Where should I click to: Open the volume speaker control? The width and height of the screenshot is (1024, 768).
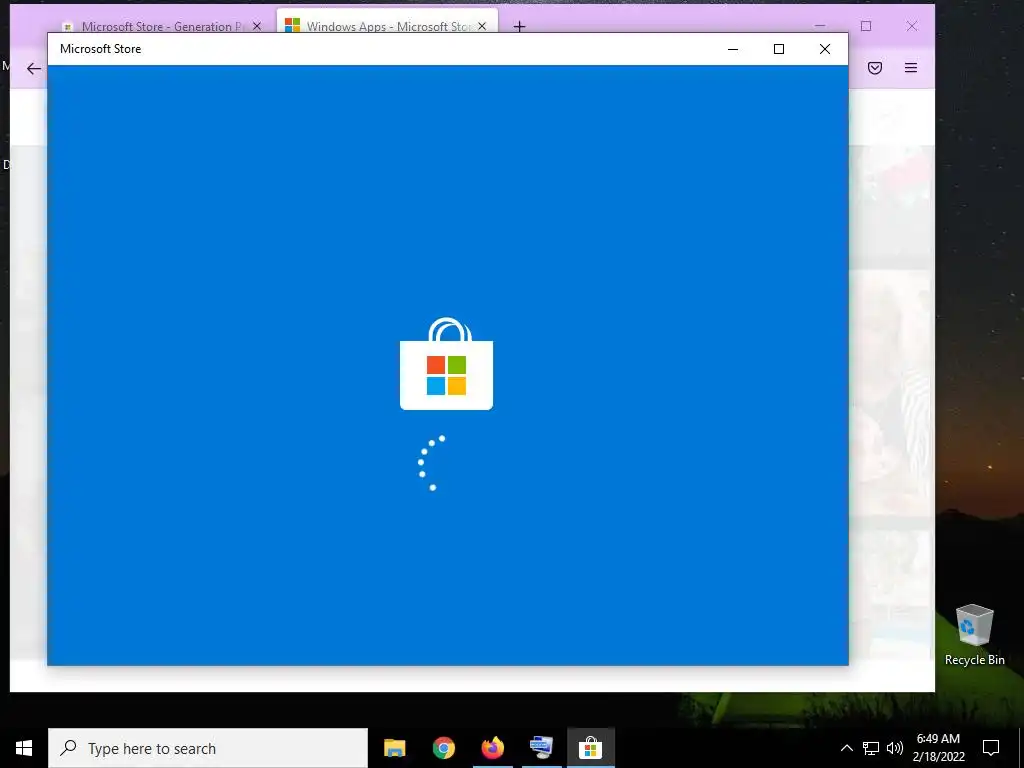click(x=895, y=748)
